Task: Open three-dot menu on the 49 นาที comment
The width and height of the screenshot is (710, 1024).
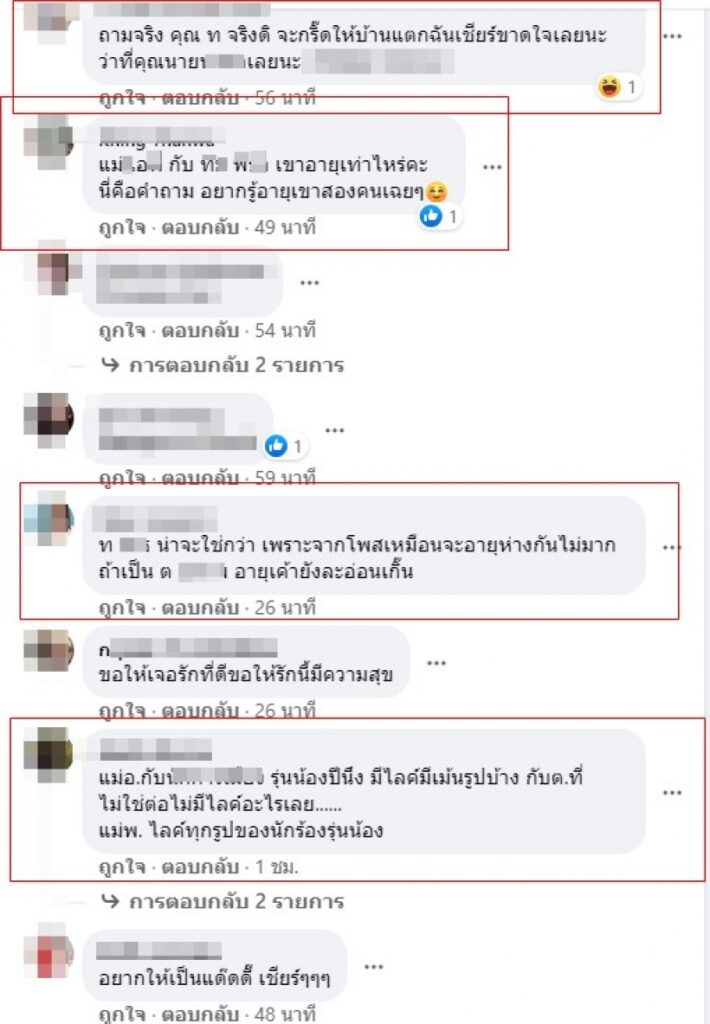Action: pyautogui.click(x=492, y=167)
